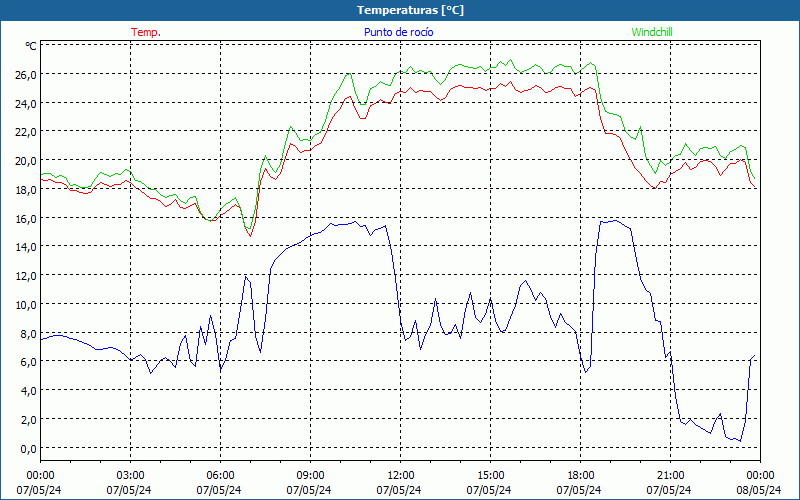Image resolution: width=800 pixels, height=500 pixels.
Task: Click the '8,0' y-axis value
Action: coord(29,334)
